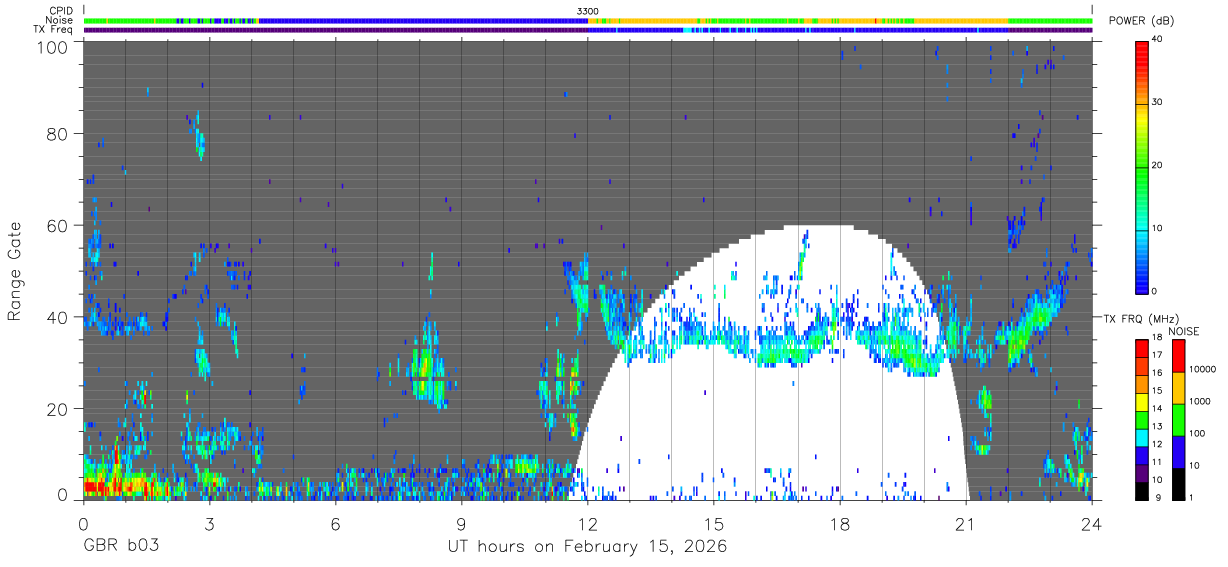This screenshot has height=567, width=1228.
Task: Click the red 17-18 MHz swatch in TX FRQ legend
Action: pos(1141,347)
